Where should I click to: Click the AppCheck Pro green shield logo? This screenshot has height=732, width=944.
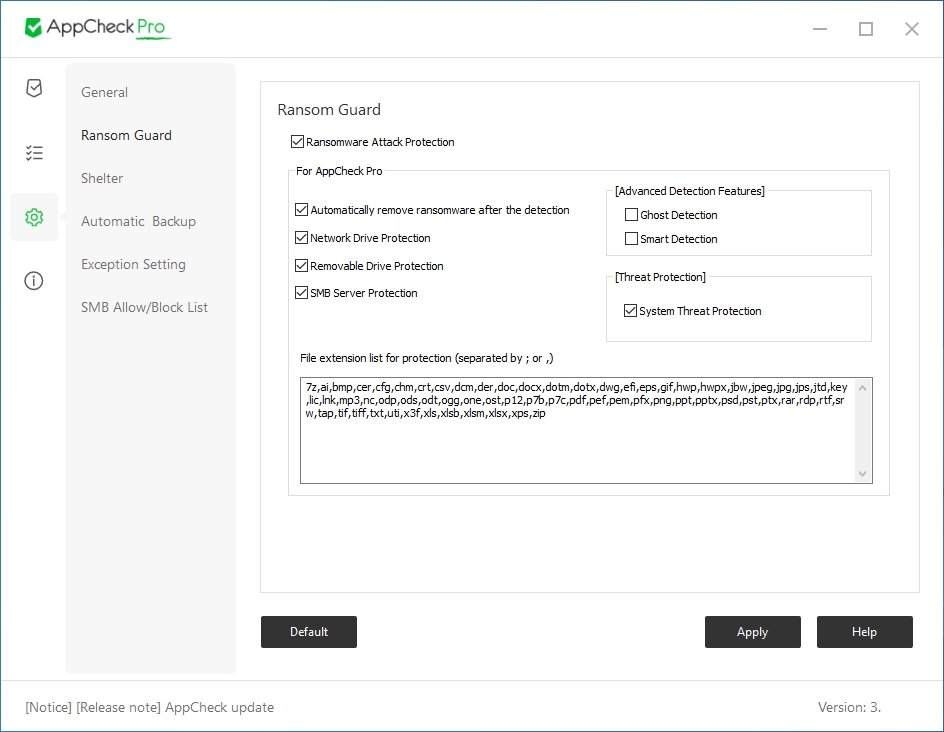pyautogui.click(x=33, y=27)
